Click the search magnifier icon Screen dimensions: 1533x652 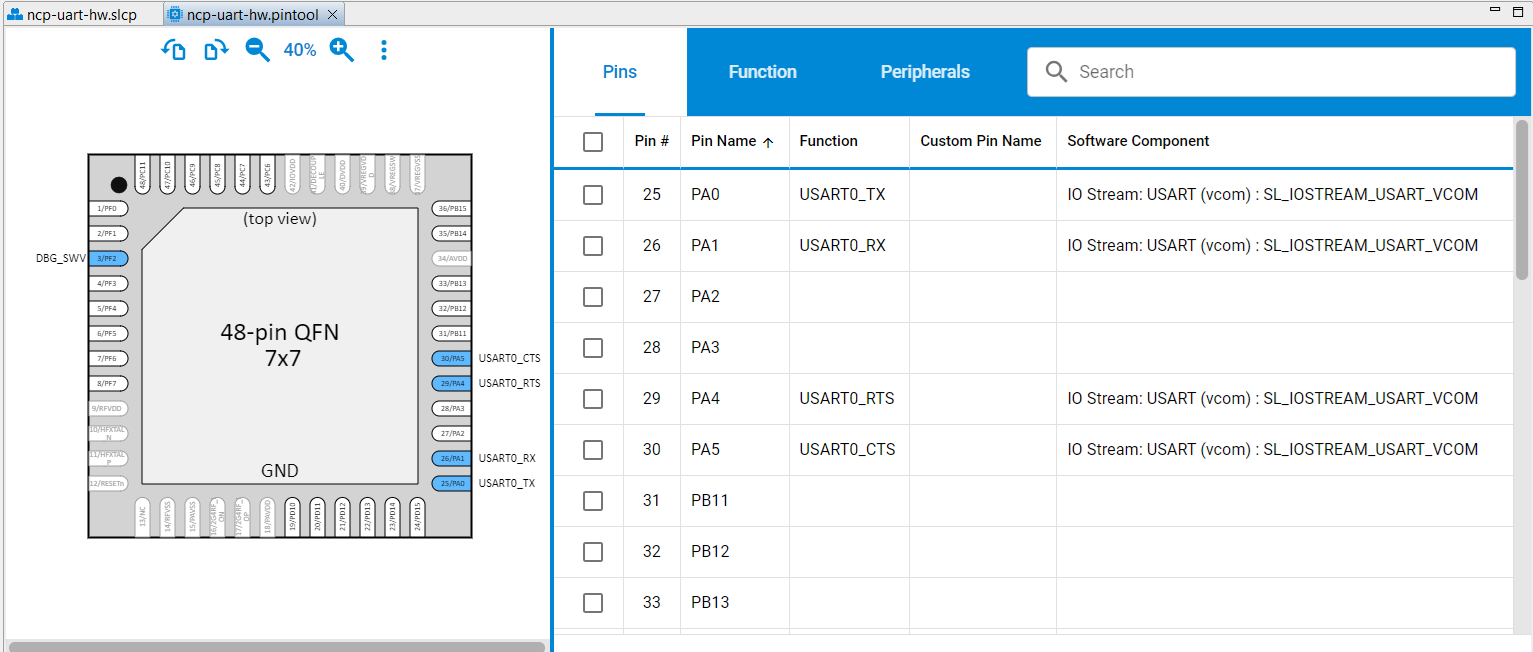coord(1056,72)
